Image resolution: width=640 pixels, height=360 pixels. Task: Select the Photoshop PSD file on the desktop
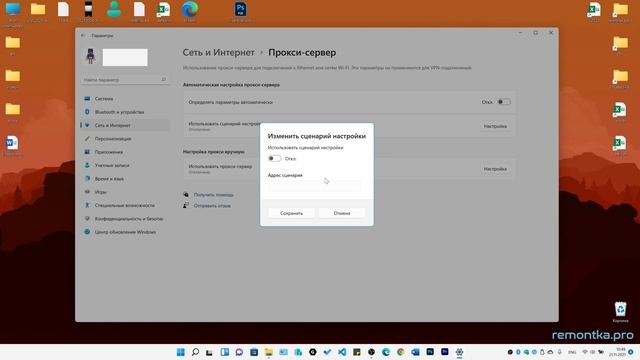[x=241, y=10]
